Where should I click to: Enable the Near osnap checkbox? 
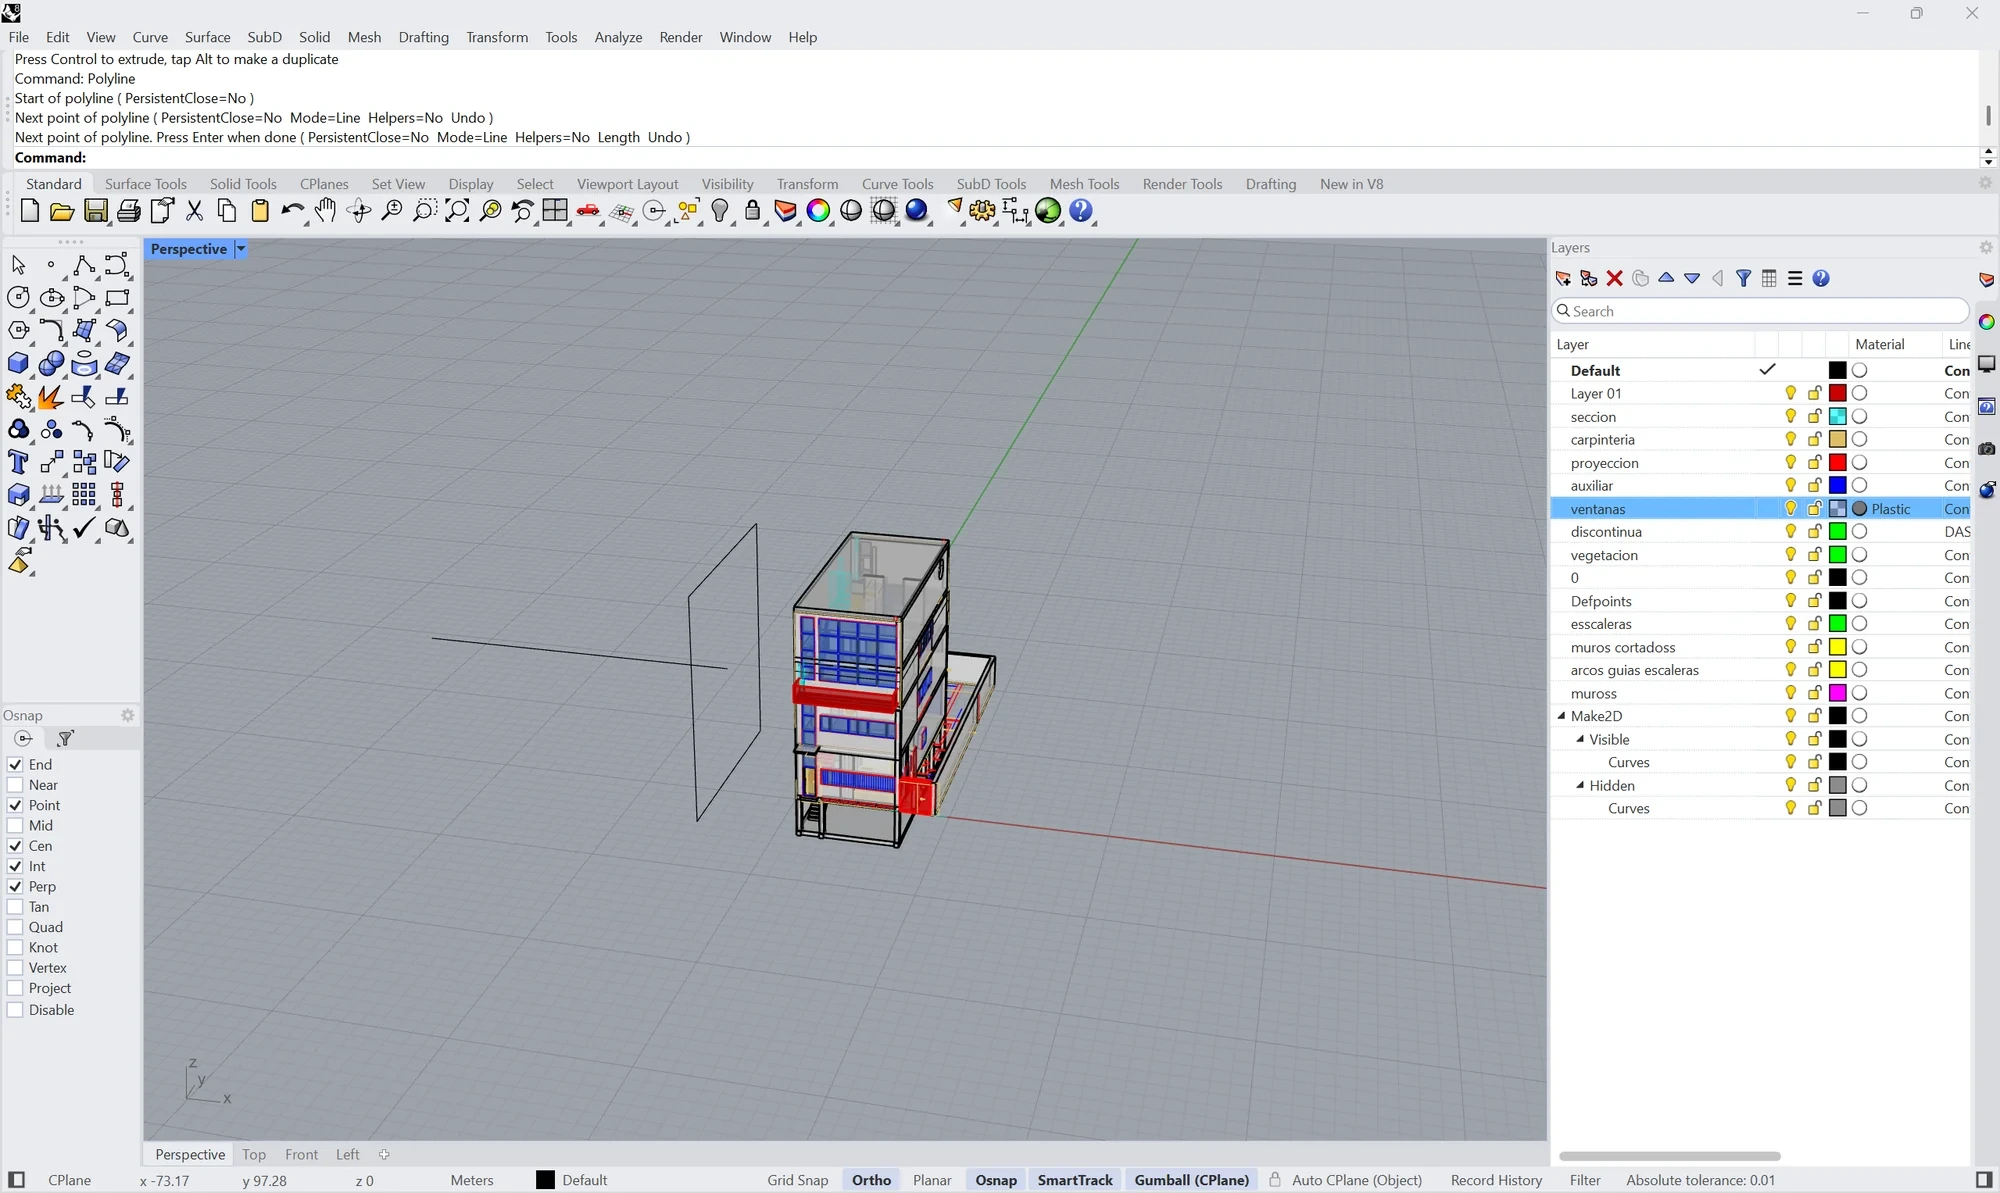[15, 785]
